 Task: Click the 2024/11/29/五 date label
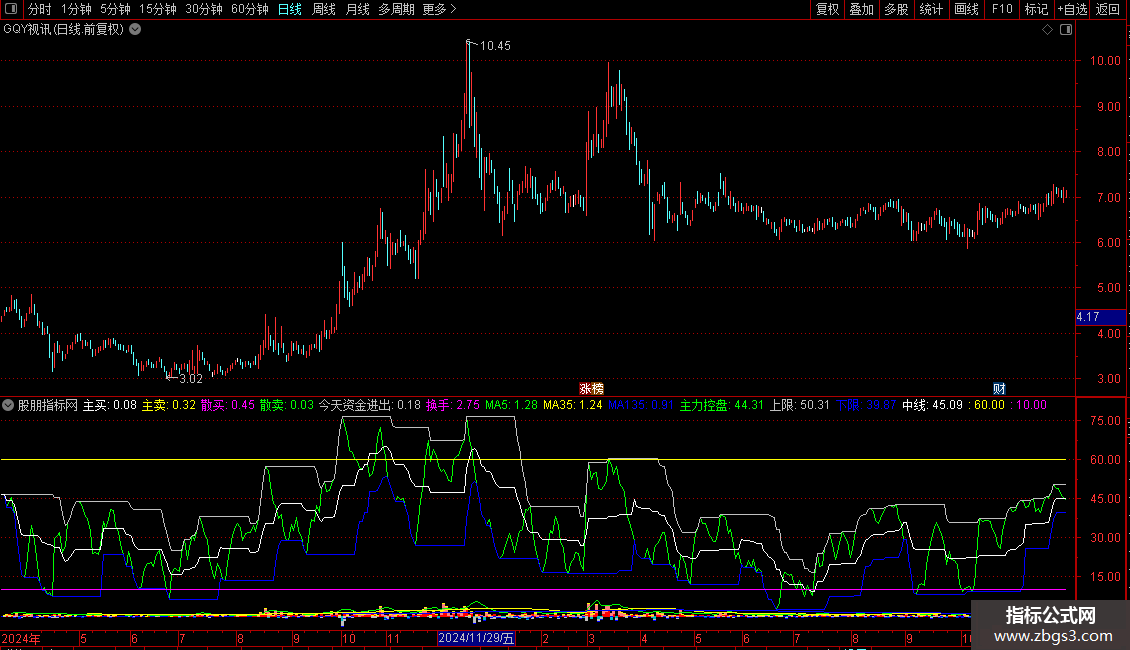[x=476, y=638]
